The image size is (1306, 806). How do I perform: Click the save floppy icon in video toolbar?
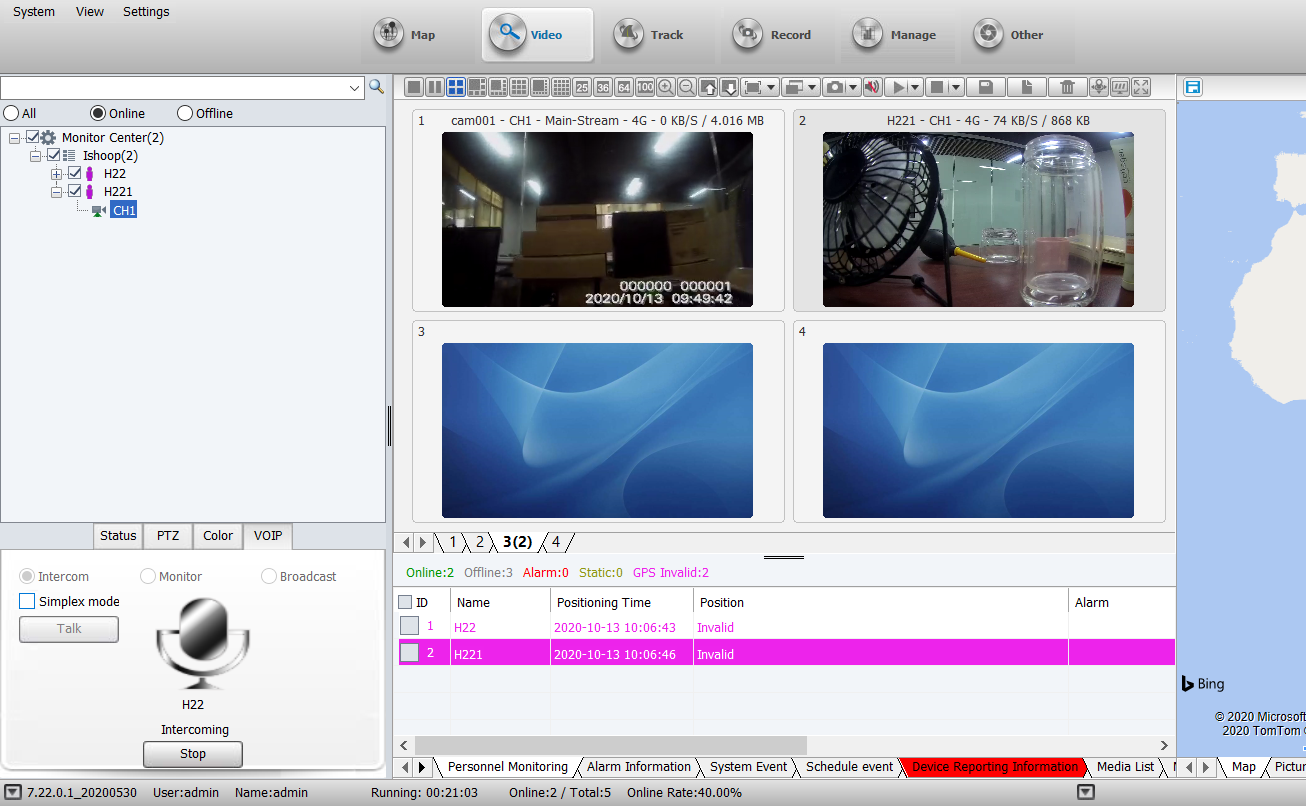pyautogui.click(x=985, y=87)
